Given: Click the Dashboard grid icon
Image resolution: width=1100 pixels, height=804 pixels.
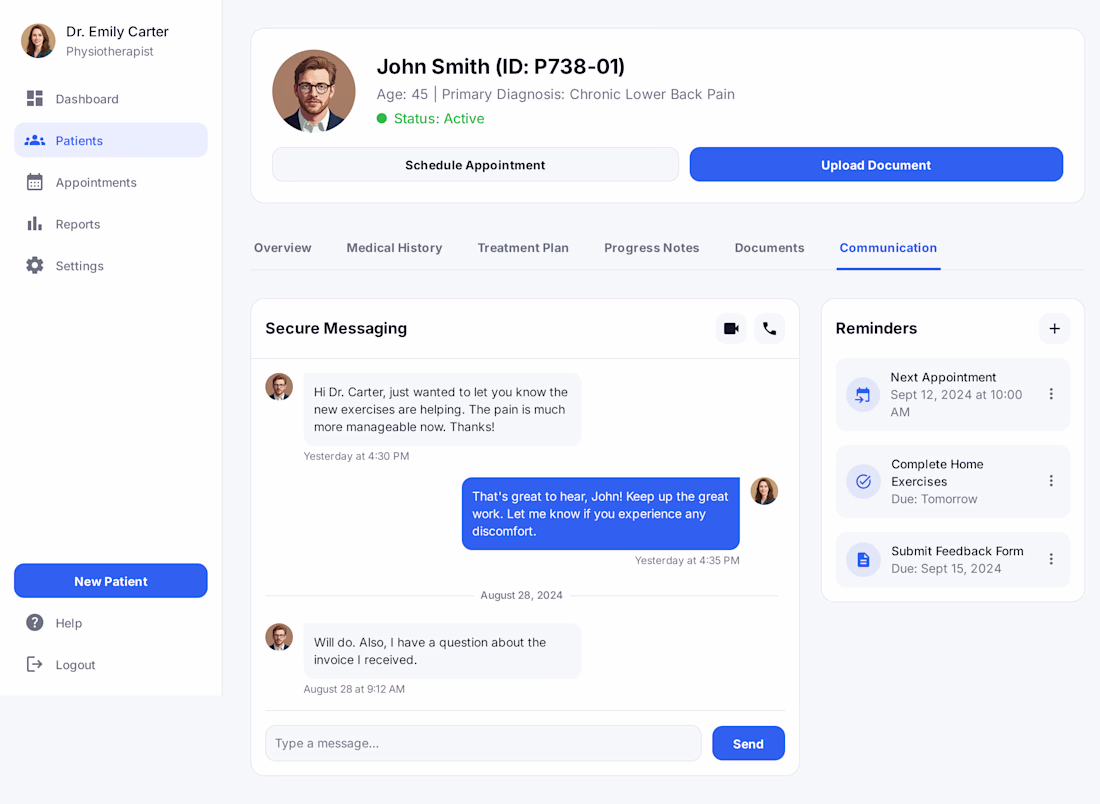Looking at the screenshot, I should point(34,98).
